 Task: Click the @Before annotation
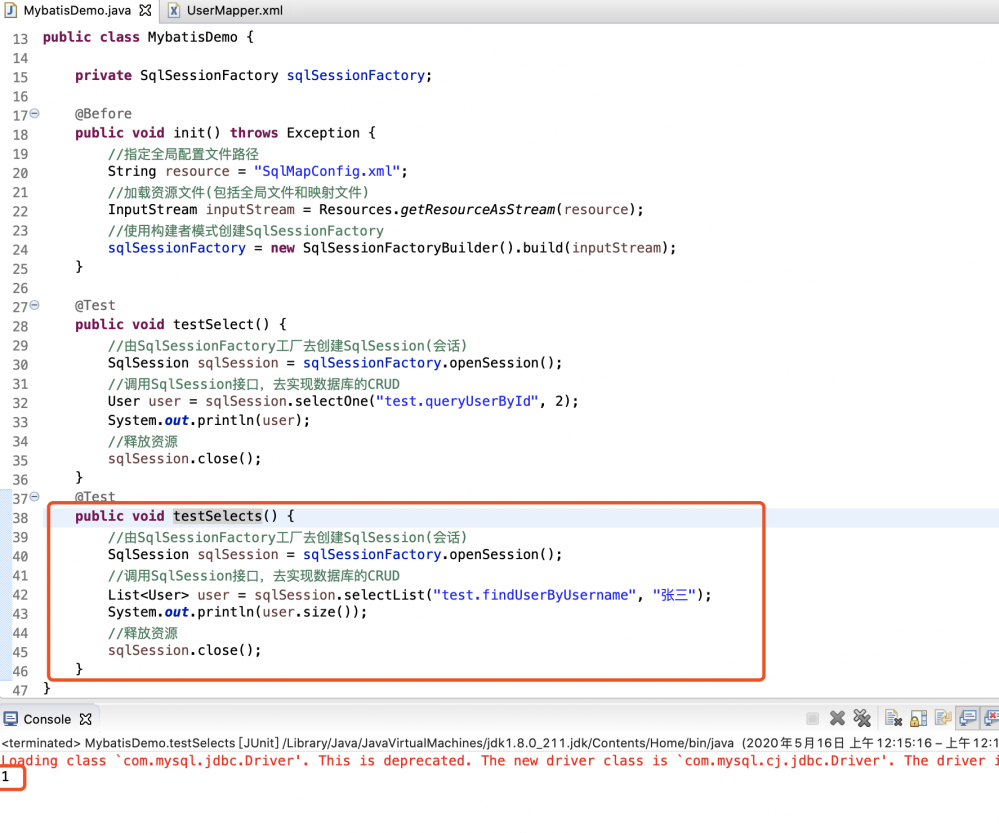(x=103, y=113)
